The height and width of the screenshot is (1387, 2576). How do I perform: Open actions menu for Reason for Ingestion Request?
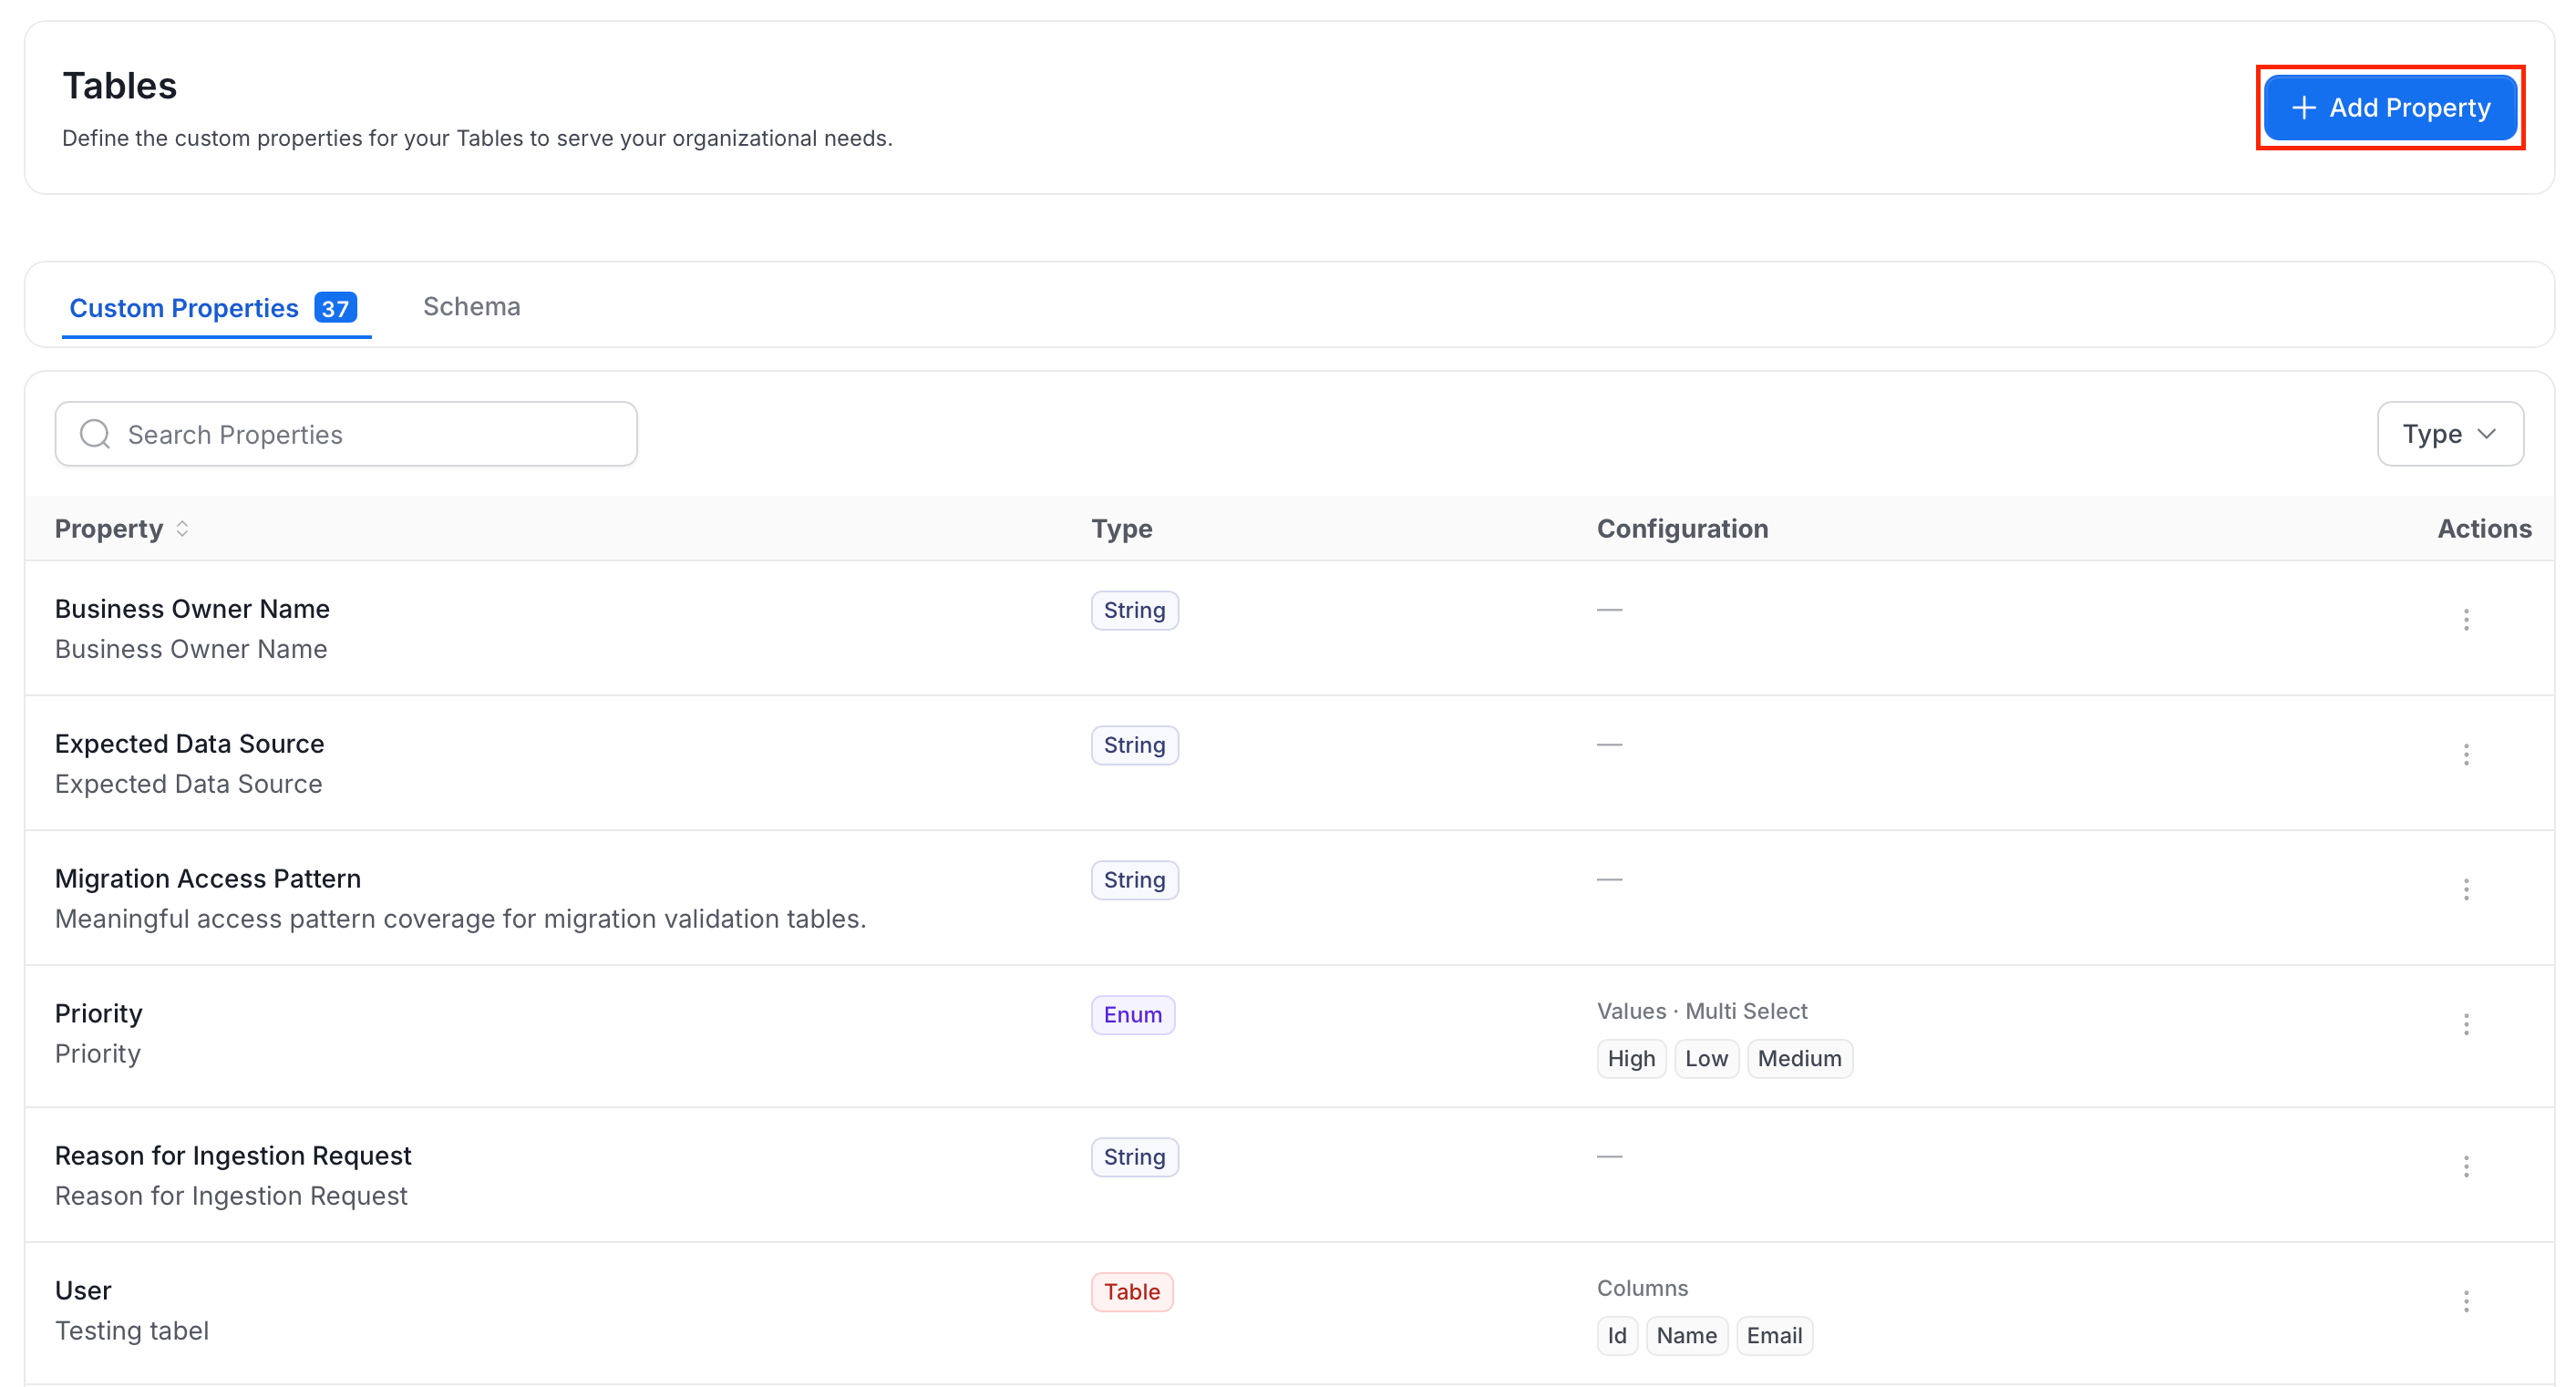[2465, 1167]
